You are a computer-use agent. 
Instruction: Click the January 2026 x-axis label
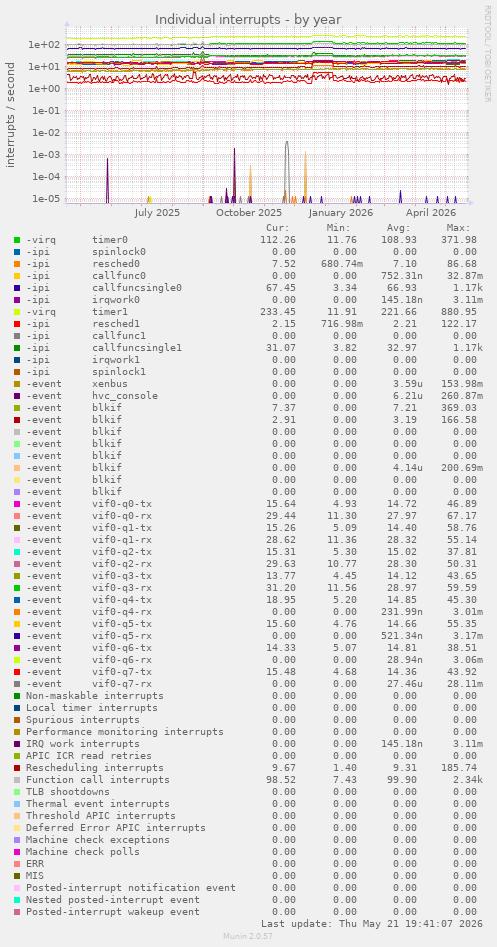pyautogui.click(x=341, y=213)
